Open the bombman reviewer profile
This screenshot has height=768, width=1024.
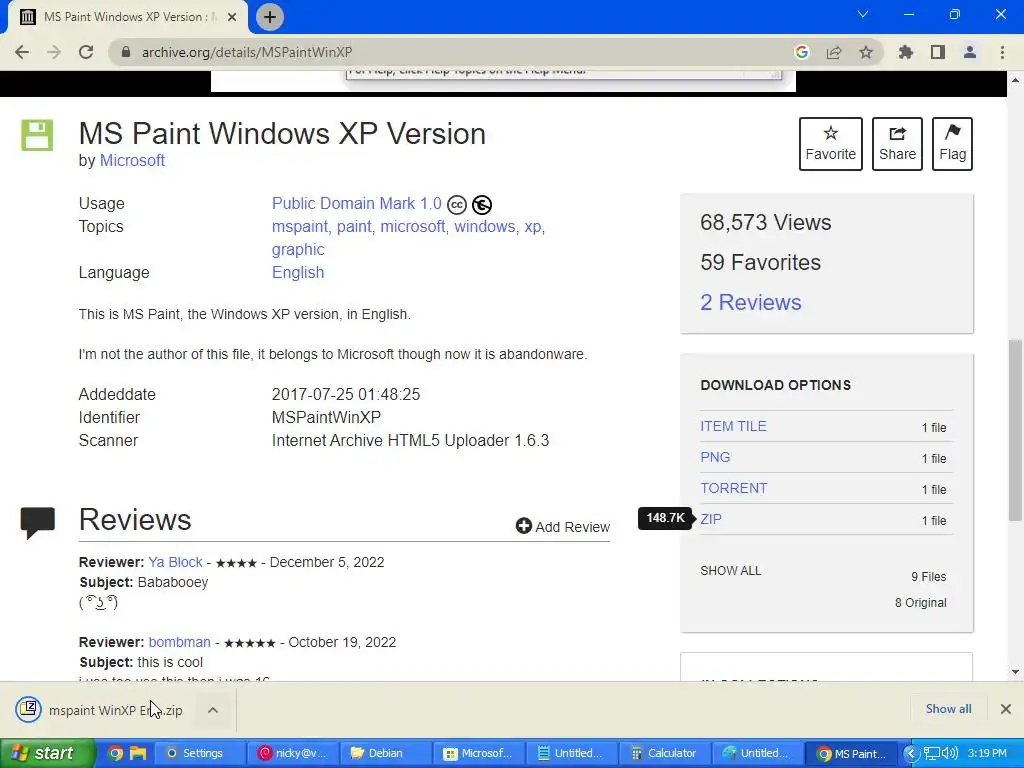[x=180, y=642]
